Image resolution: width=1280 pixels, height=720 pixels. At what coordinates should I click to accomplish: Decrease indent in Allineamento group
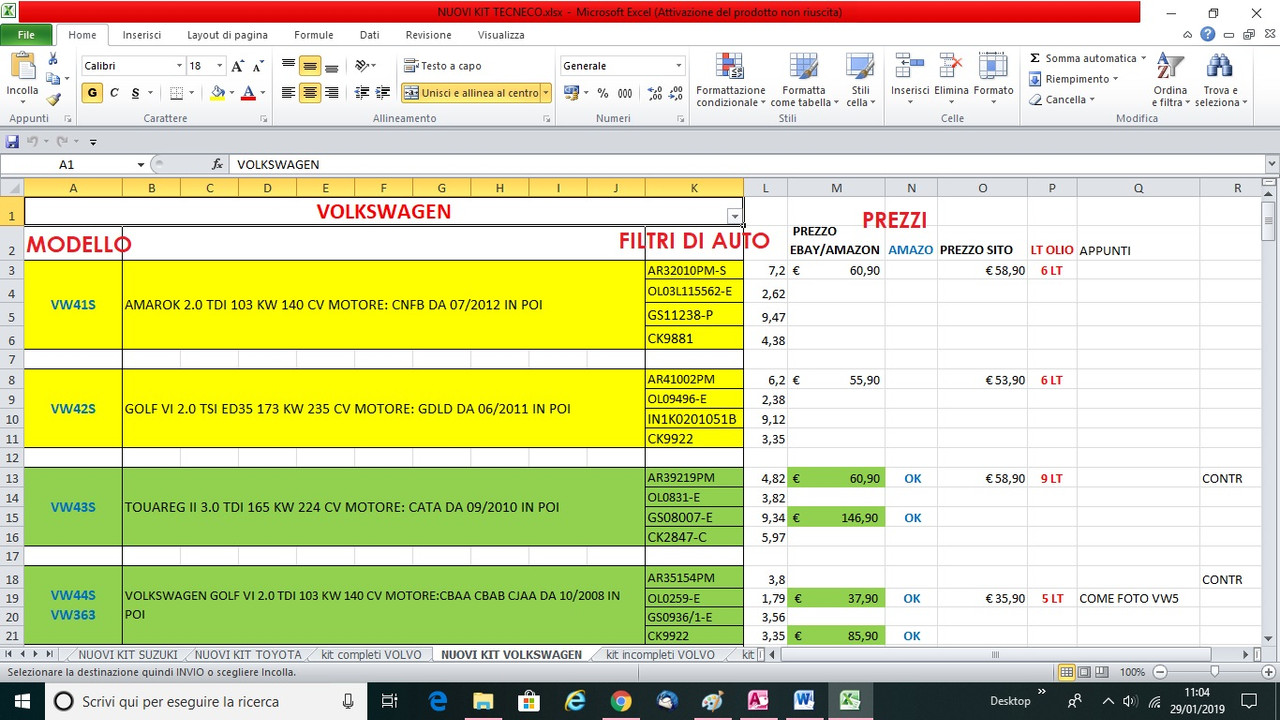(x=361, y=93)
